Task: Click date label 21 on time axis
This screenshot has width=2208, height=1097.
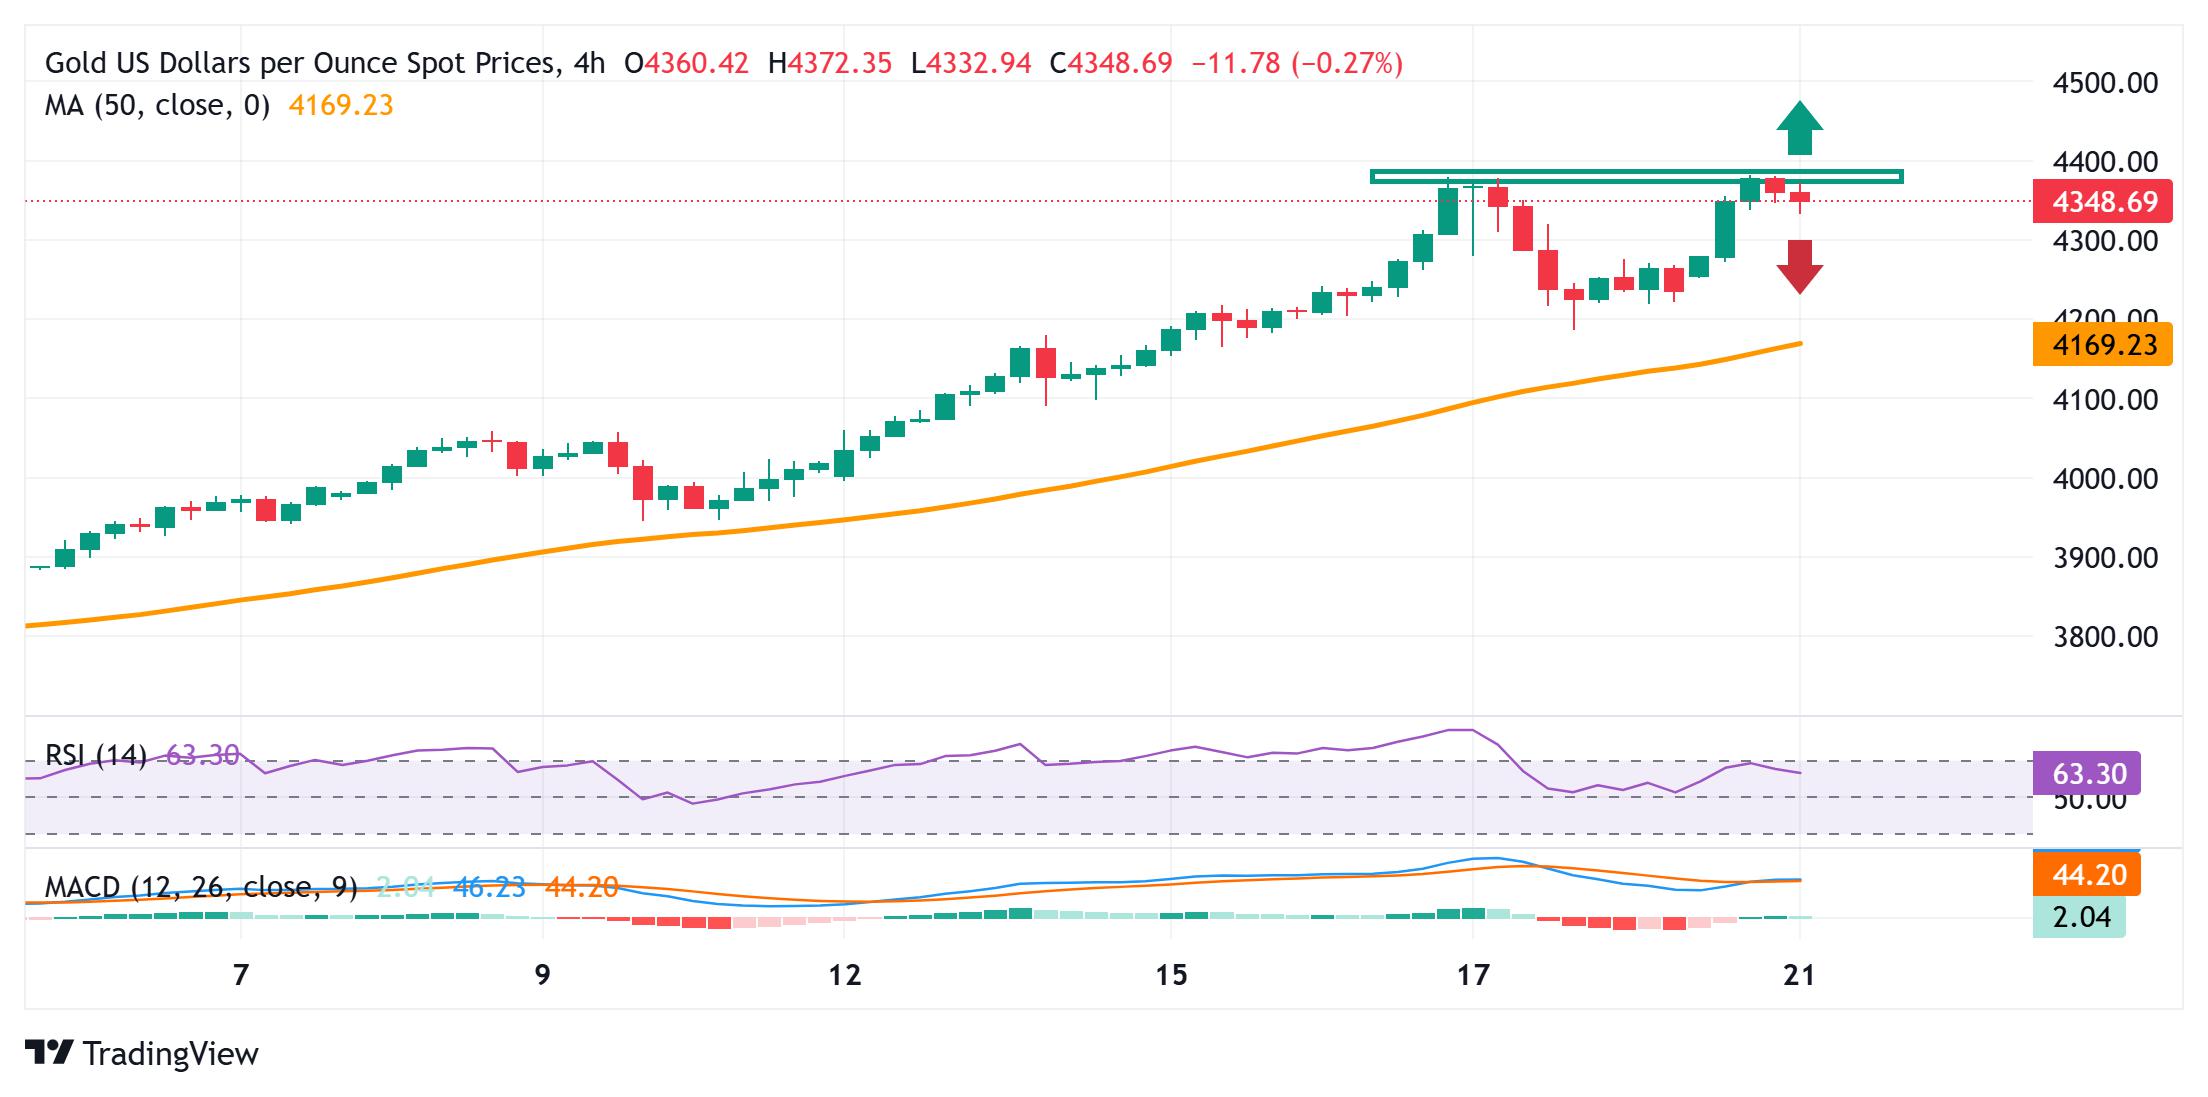Action: click(x=1799, y=974)
